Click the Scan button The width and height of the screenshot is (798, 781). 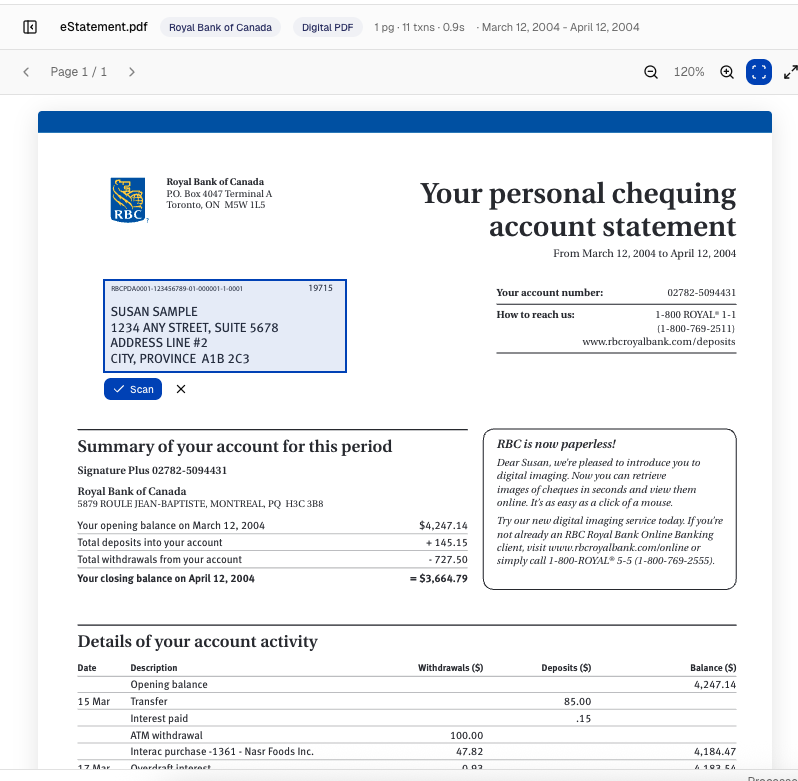[133, 389]
